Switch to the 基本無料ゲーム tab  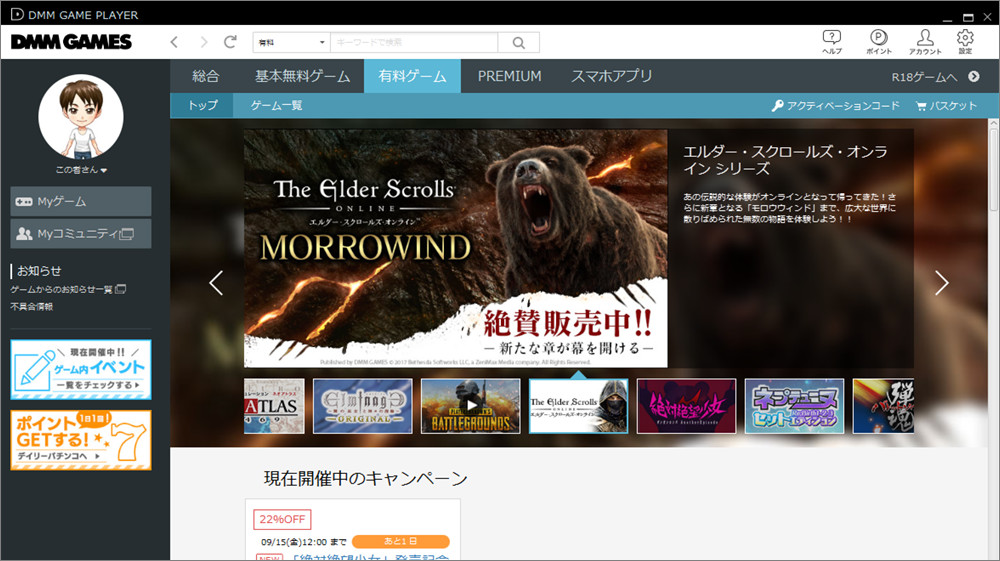(x=302, y=76)
